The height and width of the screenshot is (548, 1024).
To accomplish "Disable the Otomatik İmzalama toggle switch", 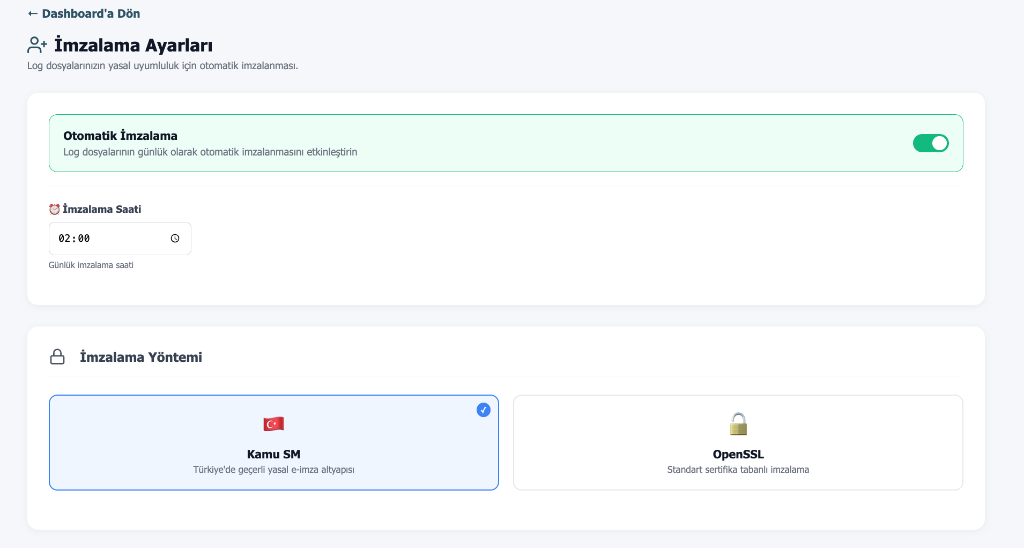I will coord(930,143).
